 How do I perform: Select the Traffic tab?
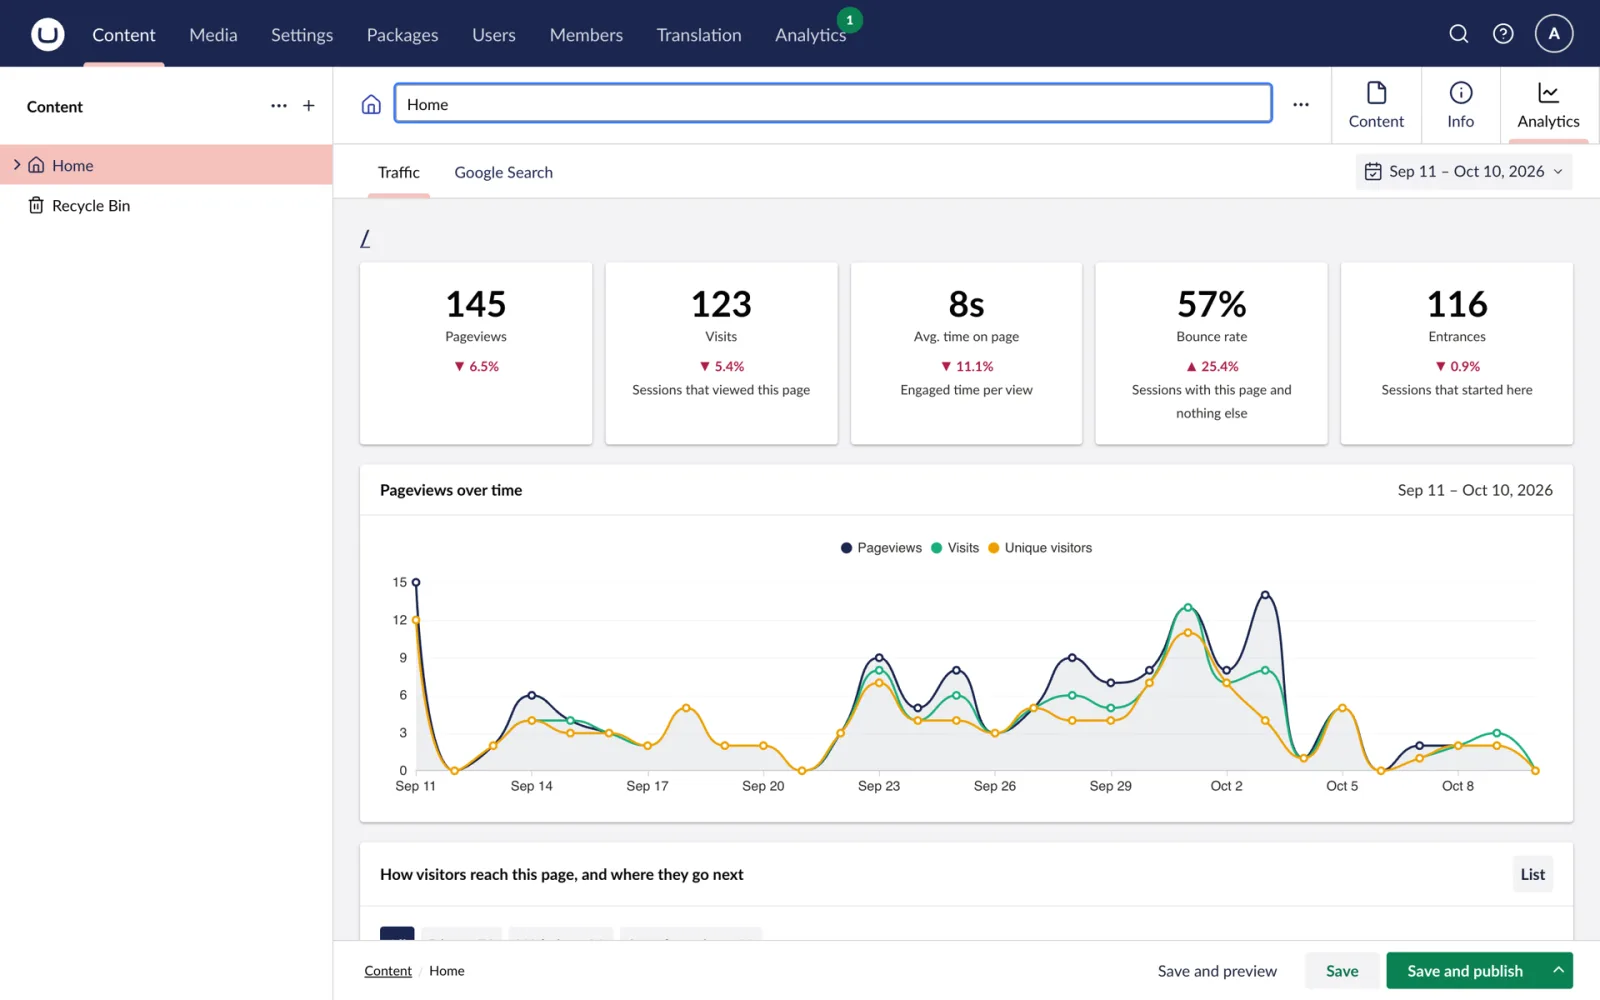click(398, 172)
